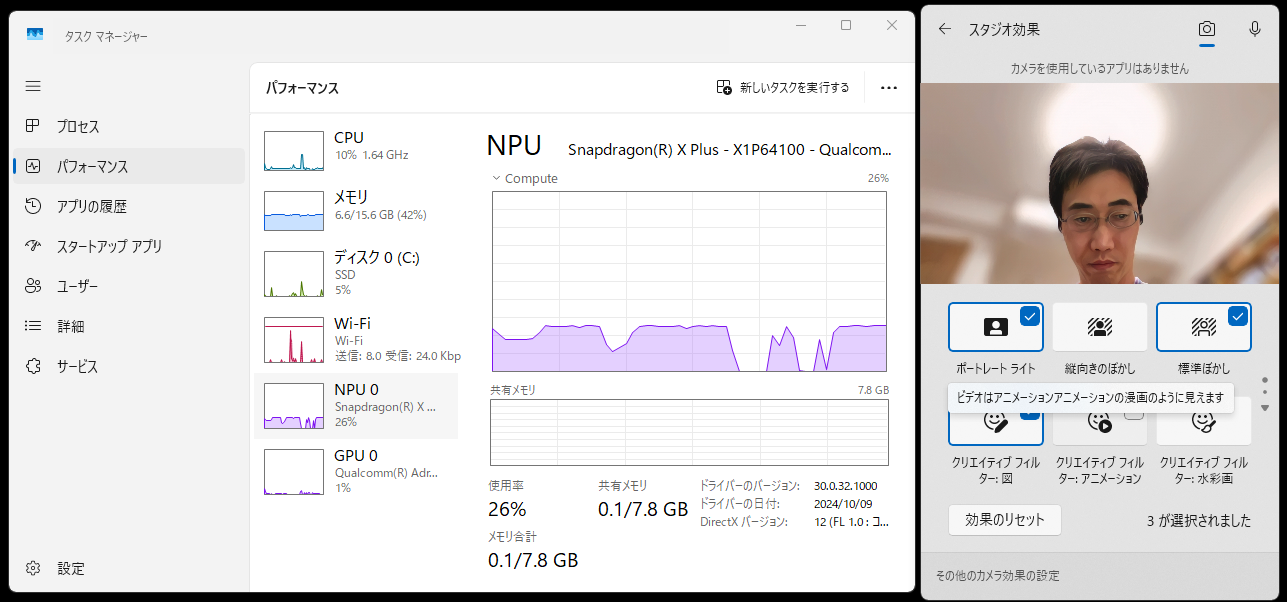Viewport: 1287px width, 602px height.
Task: Toggle the Portrait Light (ポートレート ライト) effect
Action: (995, 327)
